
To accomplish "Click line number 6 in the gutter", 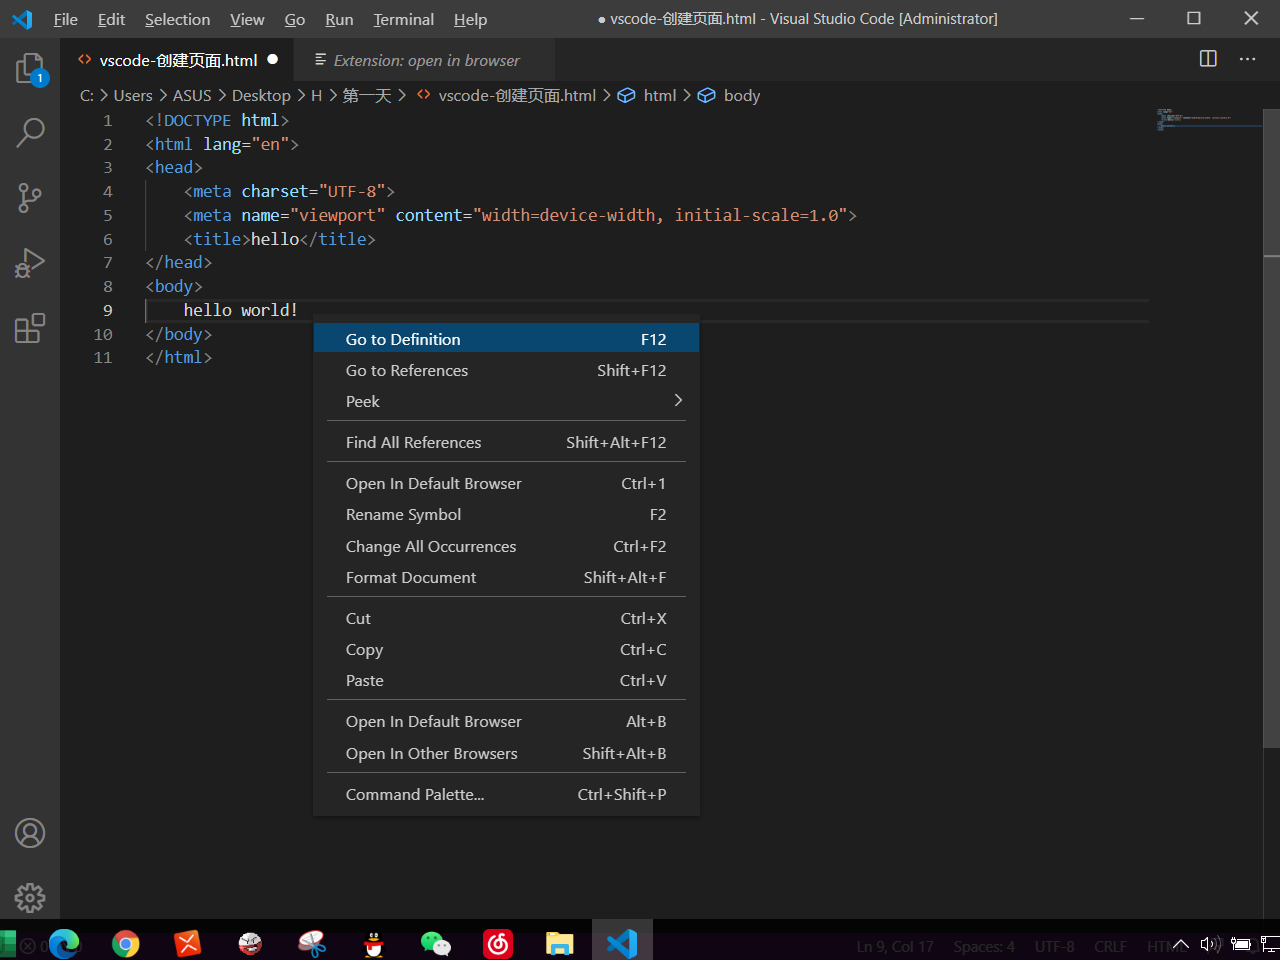I will (108, 239).
